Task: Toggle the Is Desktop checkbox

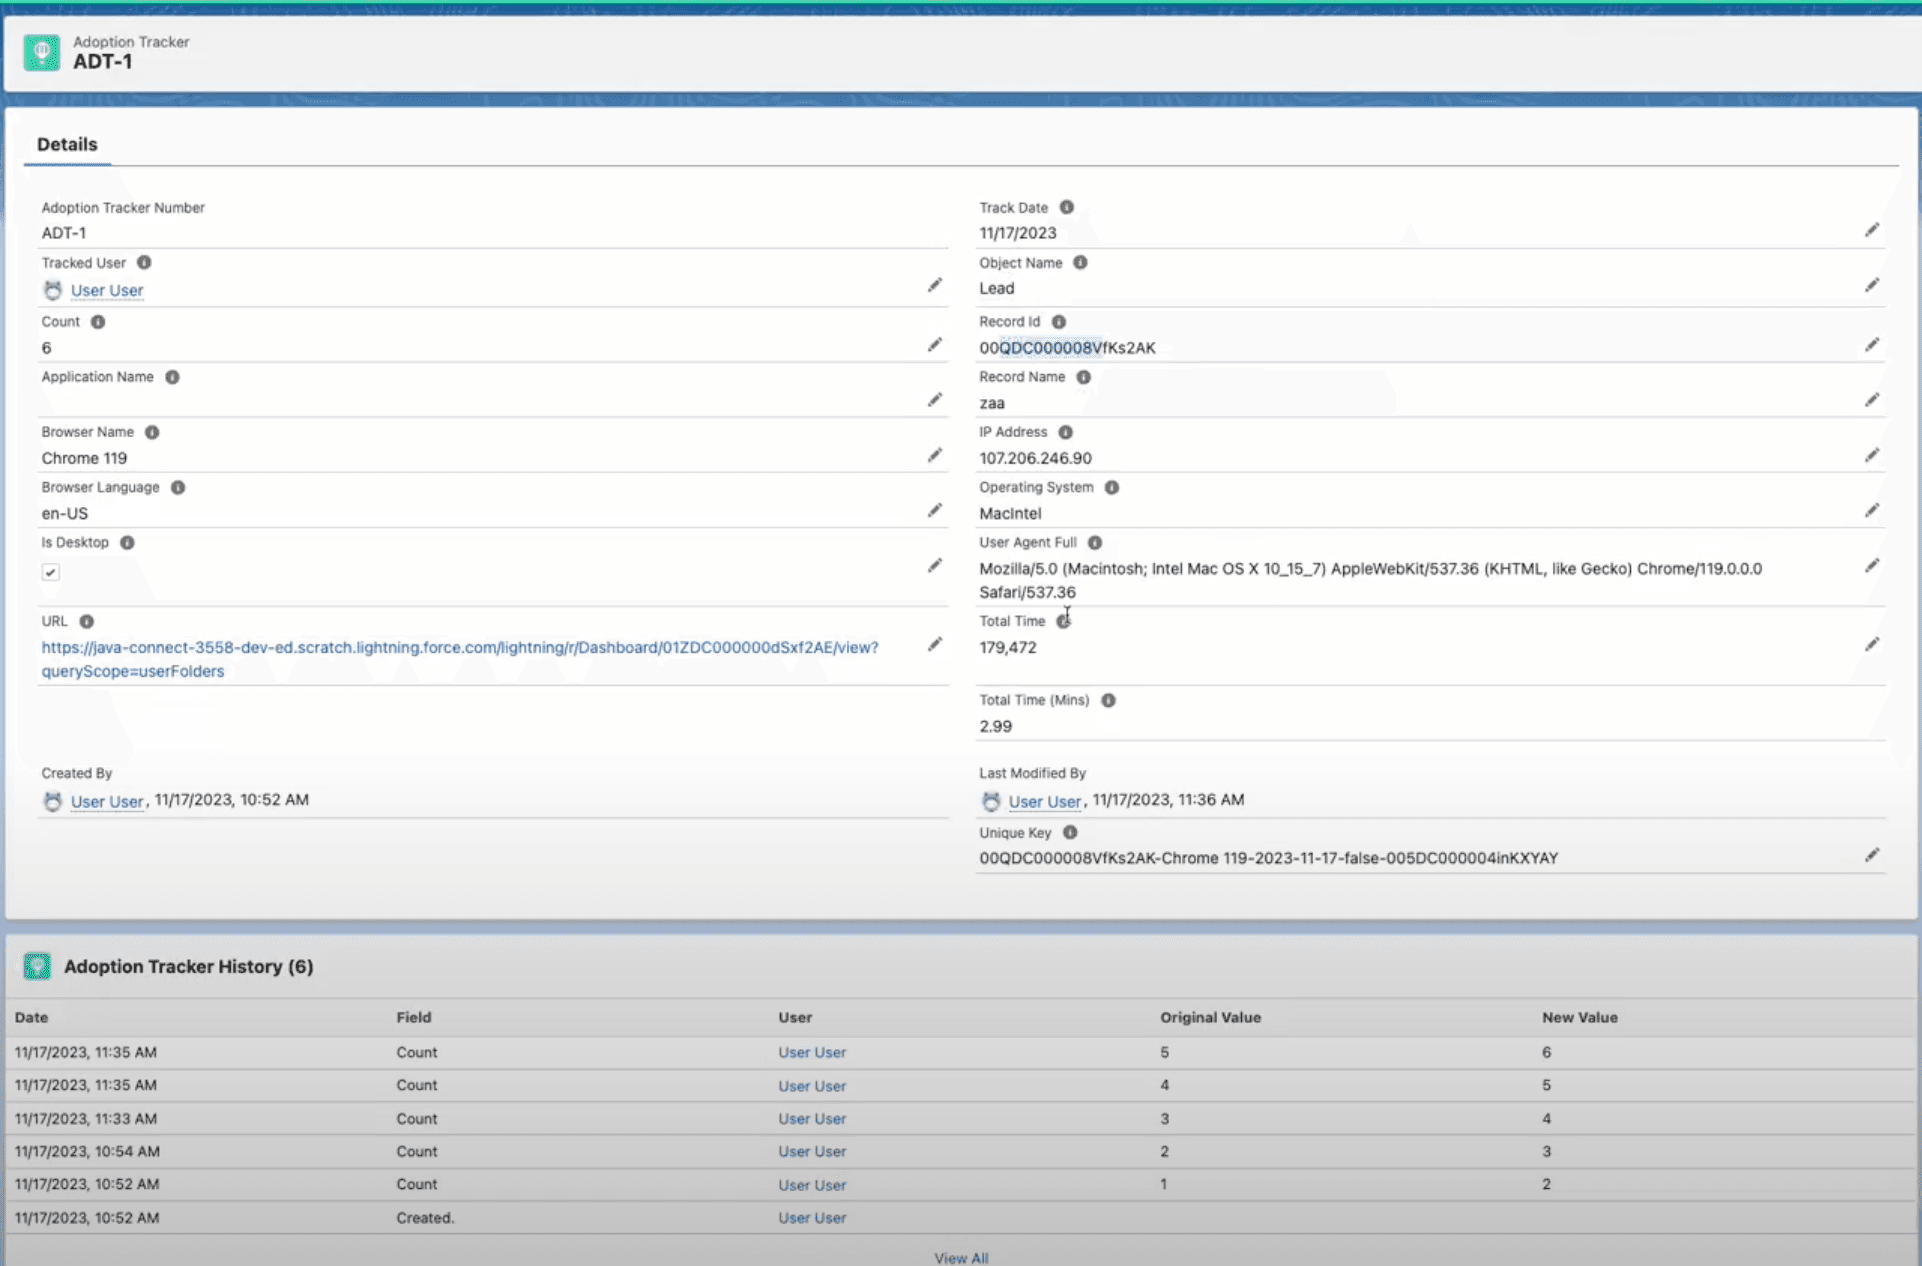Action: tap(51, 572)
